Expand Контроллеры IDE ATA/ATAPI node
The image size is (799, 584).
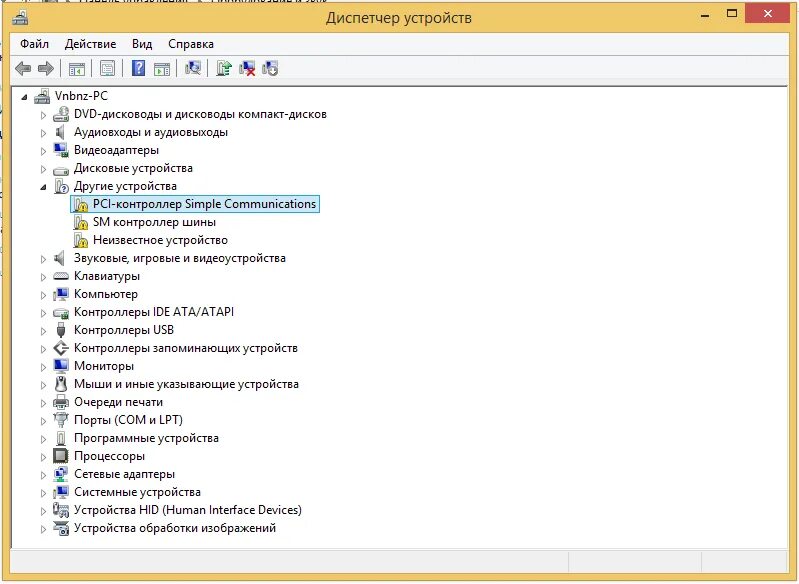pos(43,313)
